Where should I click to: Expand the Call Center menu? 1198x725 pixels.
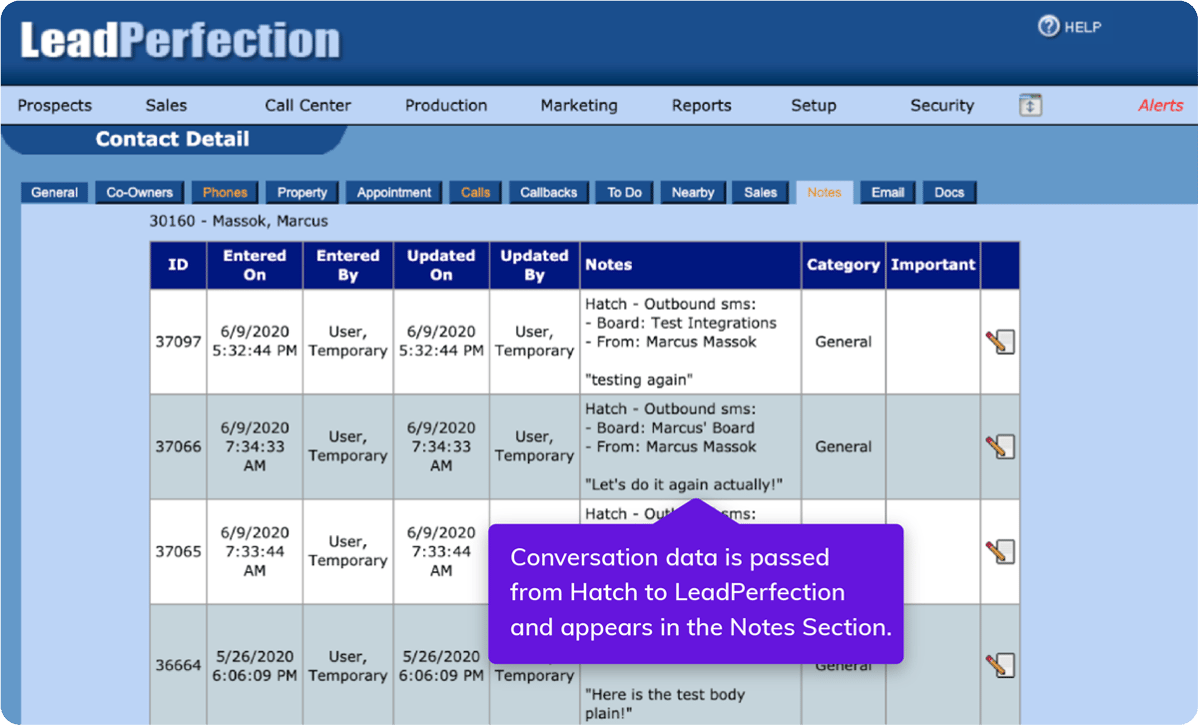click(x=307, y=104)
